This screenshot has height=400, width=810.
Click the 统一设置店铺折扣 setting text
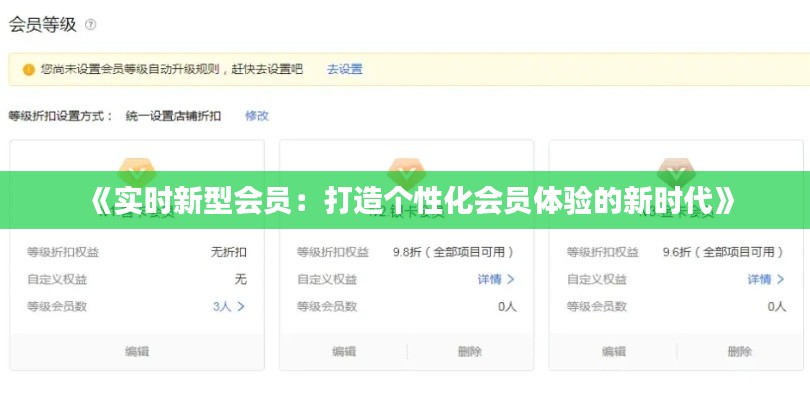(173, 116)
